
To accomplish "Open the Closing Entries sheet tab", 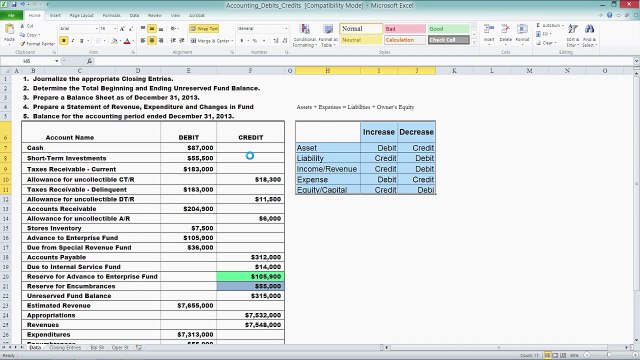I will coord(65,348).
